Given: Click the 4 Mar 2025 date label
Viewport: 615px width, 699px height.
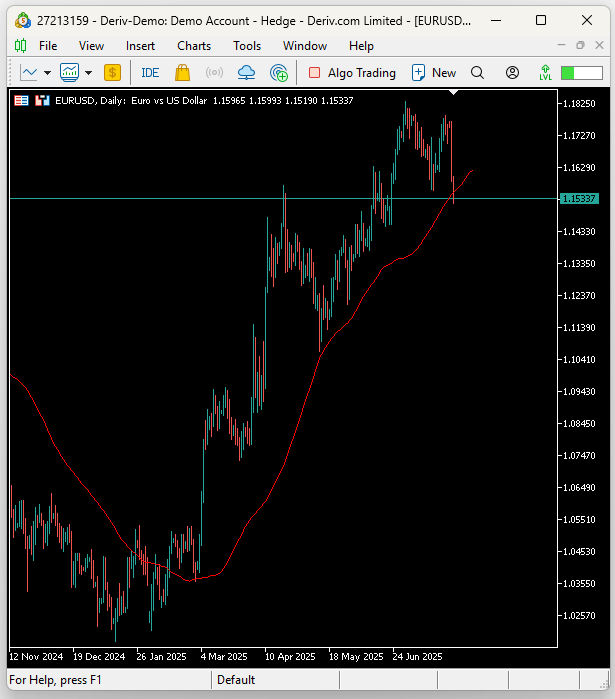Looking at the screenshot, I should (224, 657).
